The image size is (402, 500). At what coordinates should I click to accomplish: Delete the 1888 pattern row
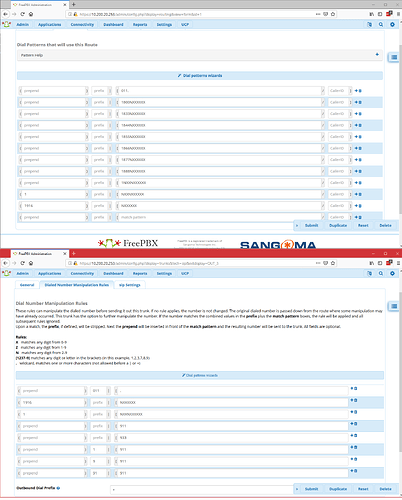click(x=360, y=171)
